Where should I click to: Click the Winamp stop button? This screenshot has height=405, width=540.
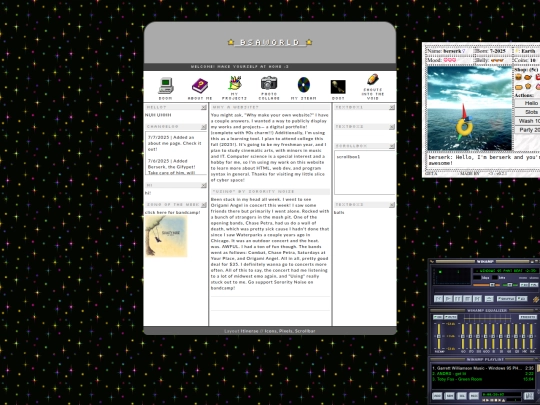pos(467,299)
